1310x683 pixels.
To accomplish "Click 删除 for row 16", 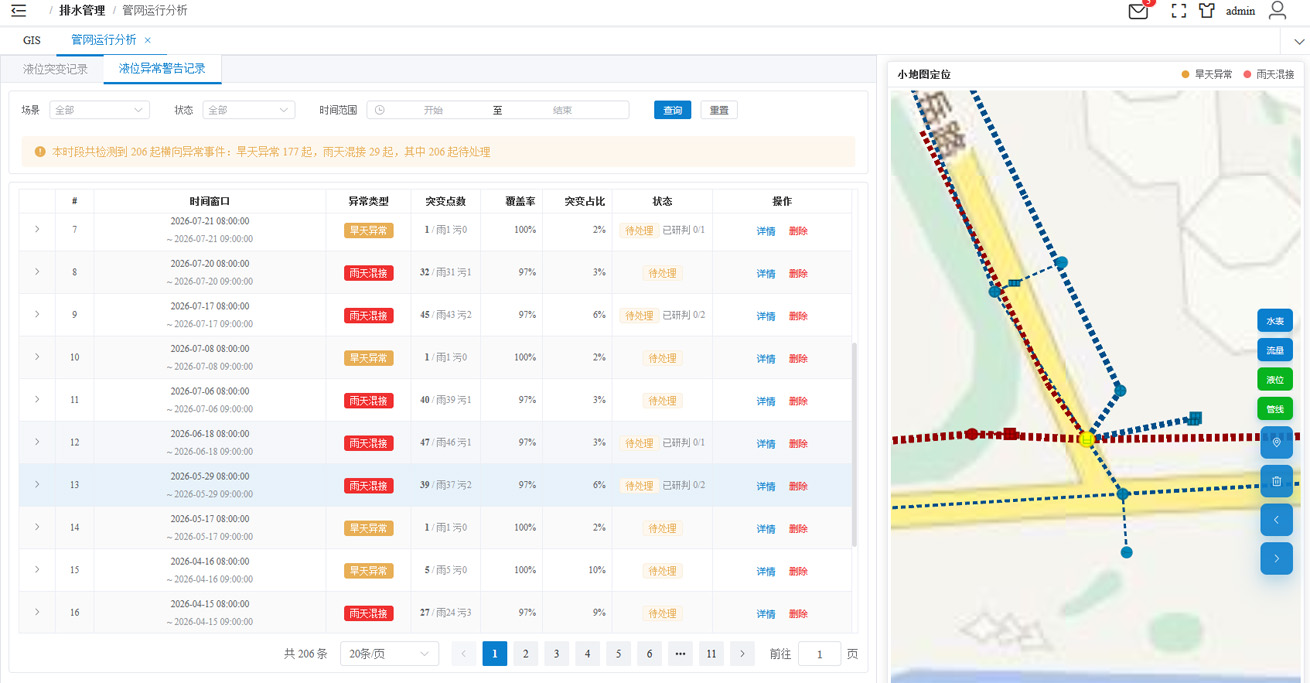I will (798, 614).
